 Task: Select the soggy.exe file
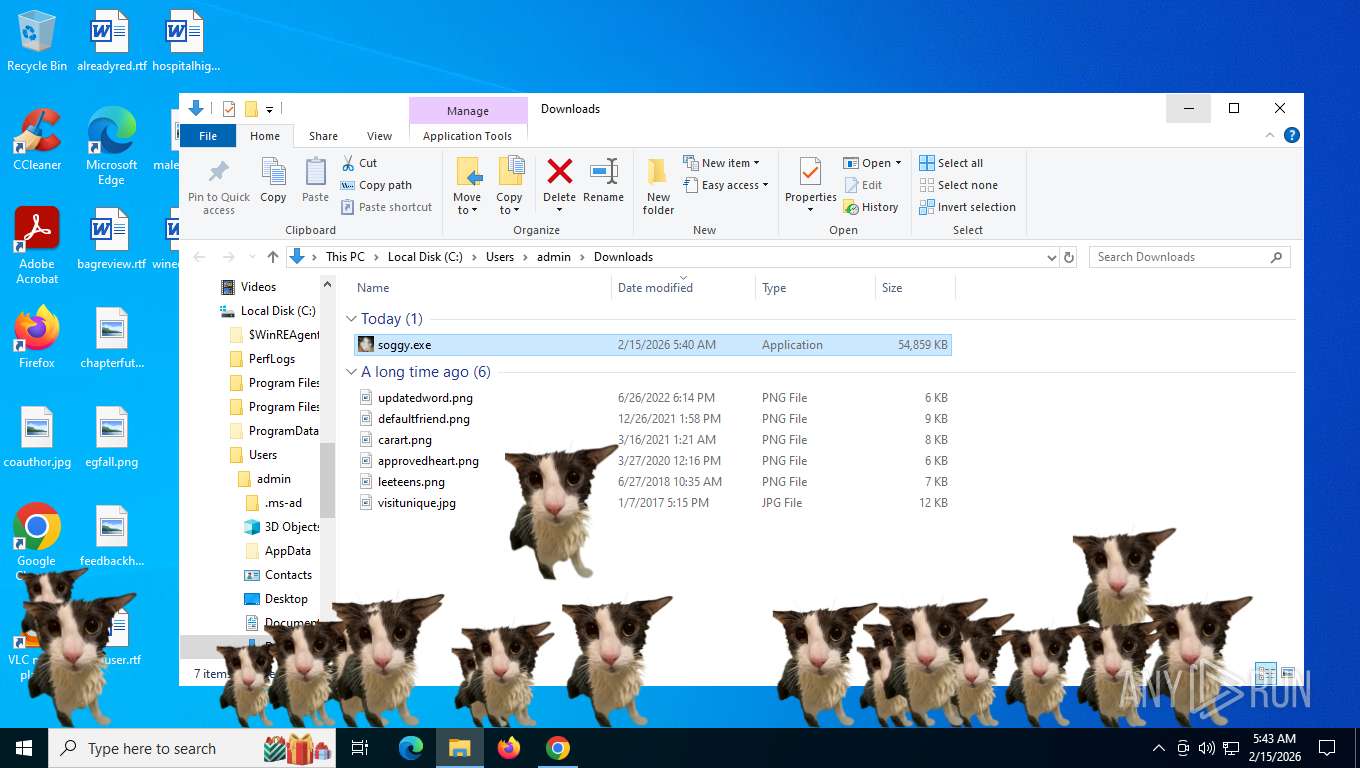click(x=653, y=345)
